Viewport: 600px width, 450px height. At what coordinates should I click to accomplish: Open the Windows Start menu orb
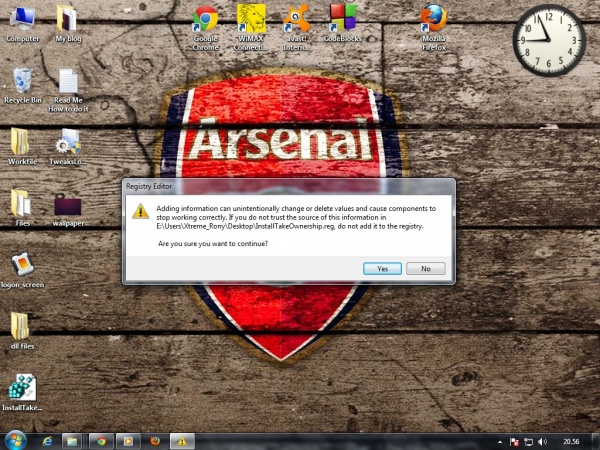coord(16,441)
